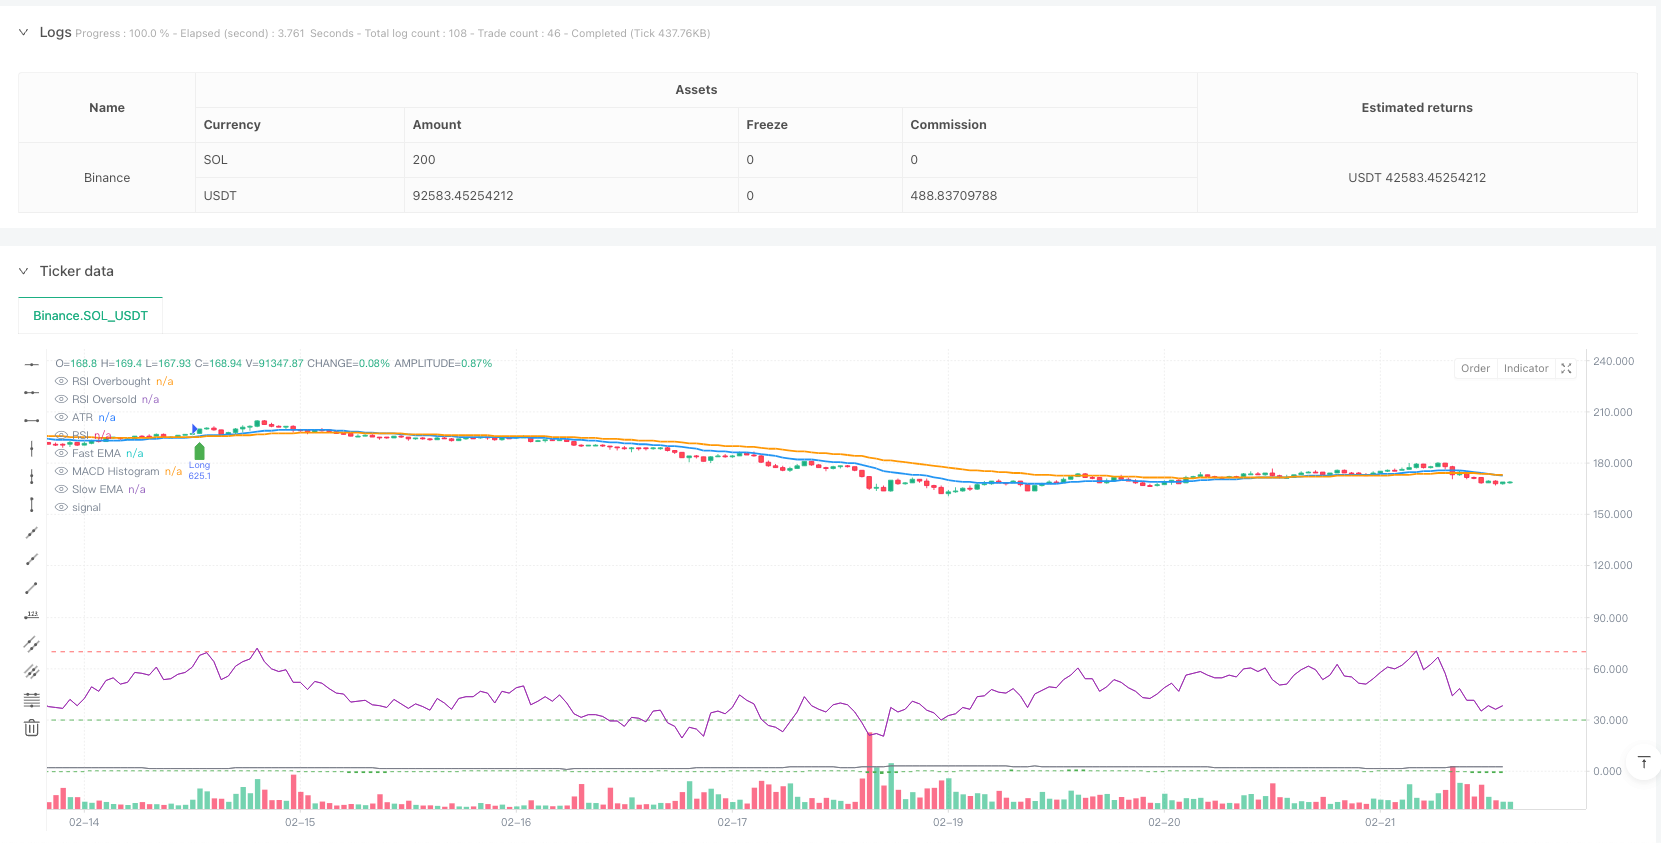The width and height of the screenshot is (1661, 843).
Task: Select the horizontal straight line drawing tool
Action: pyautogui.click(x=32, y=364)
